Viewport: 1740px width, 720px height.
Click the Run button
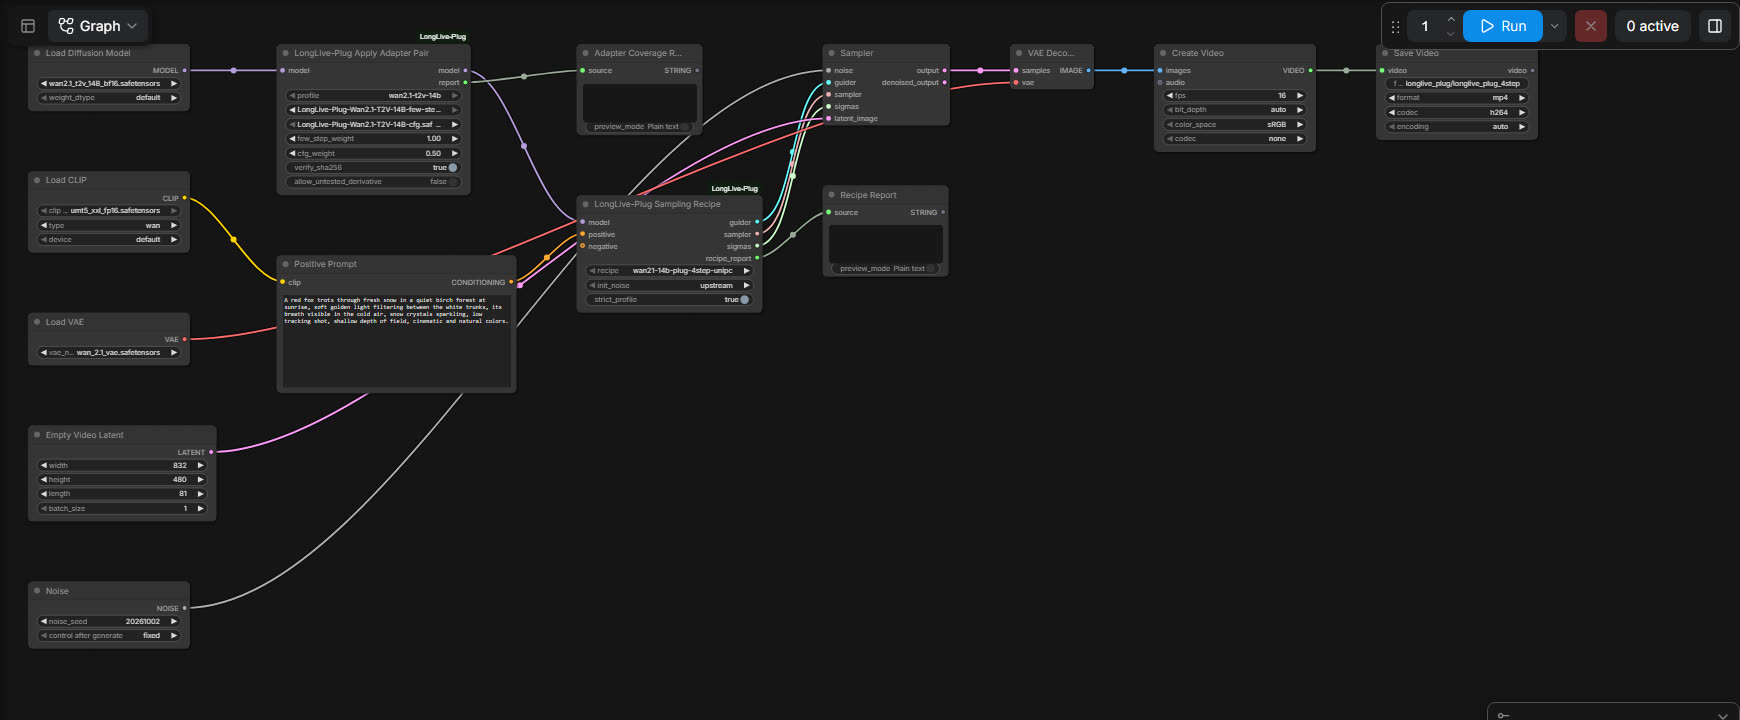click(1503, 26)
